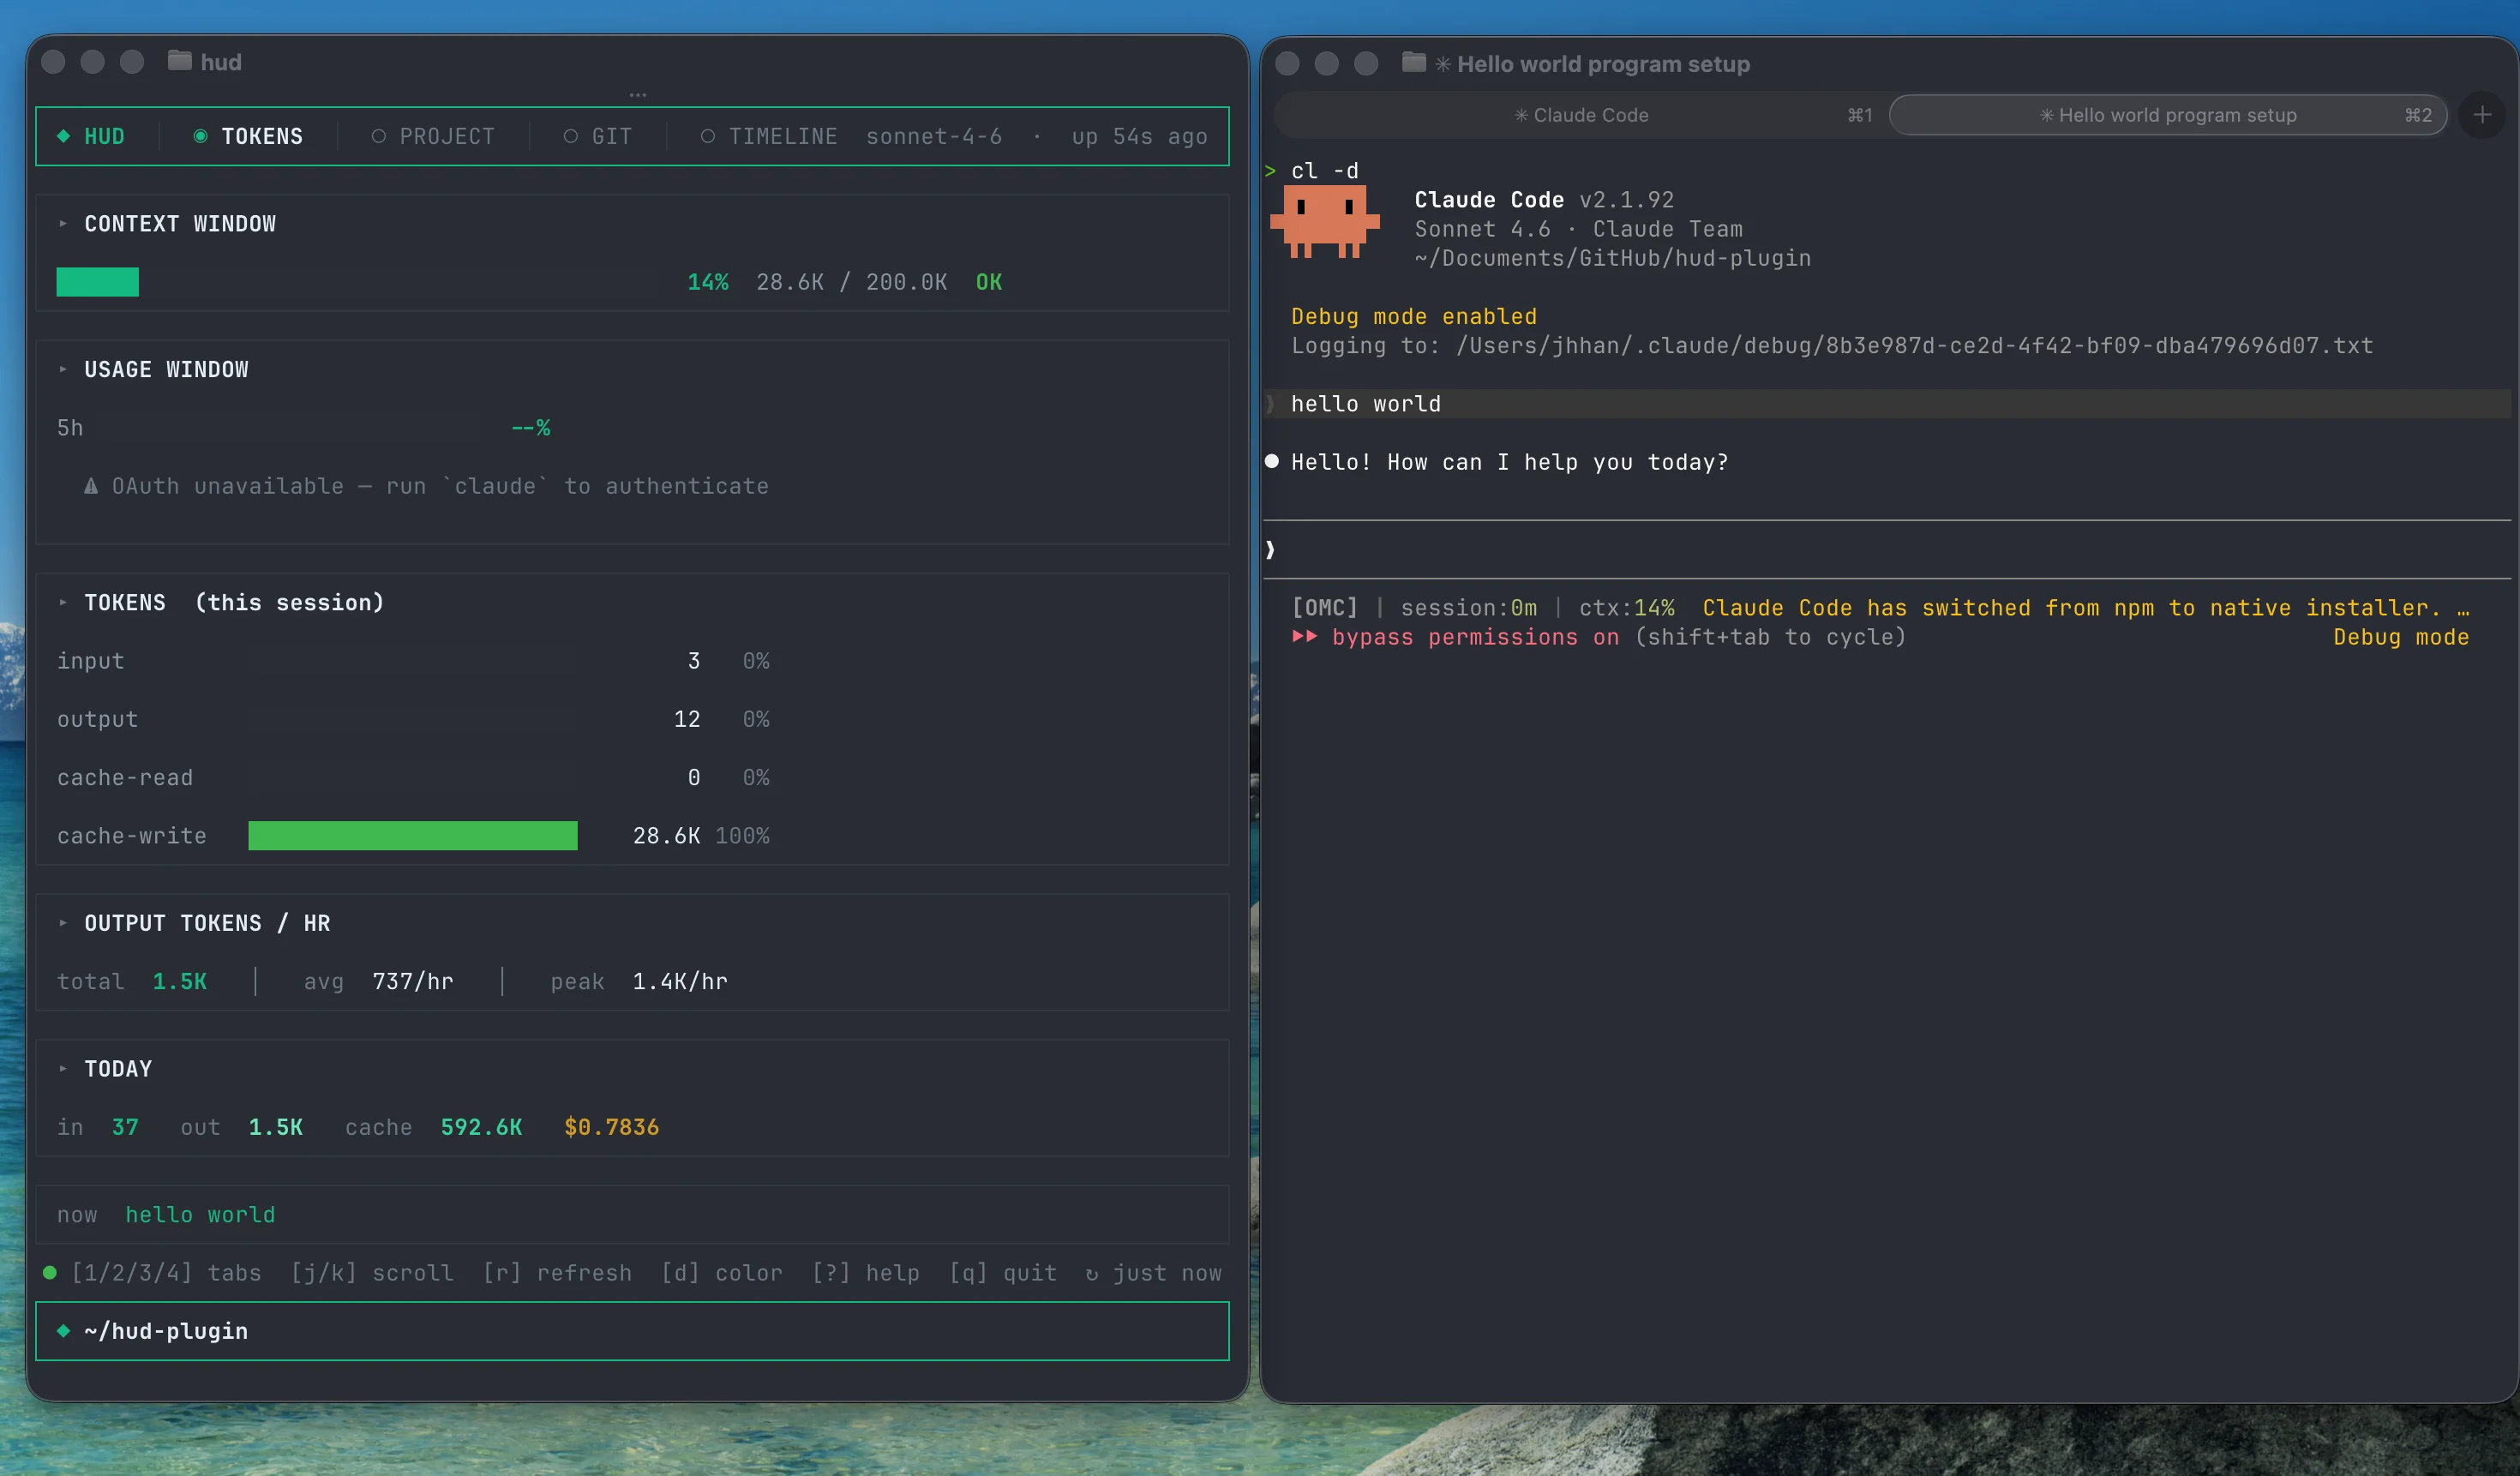
Task: Click the ctx:14% statusline entry
Action: point(1626,608)
